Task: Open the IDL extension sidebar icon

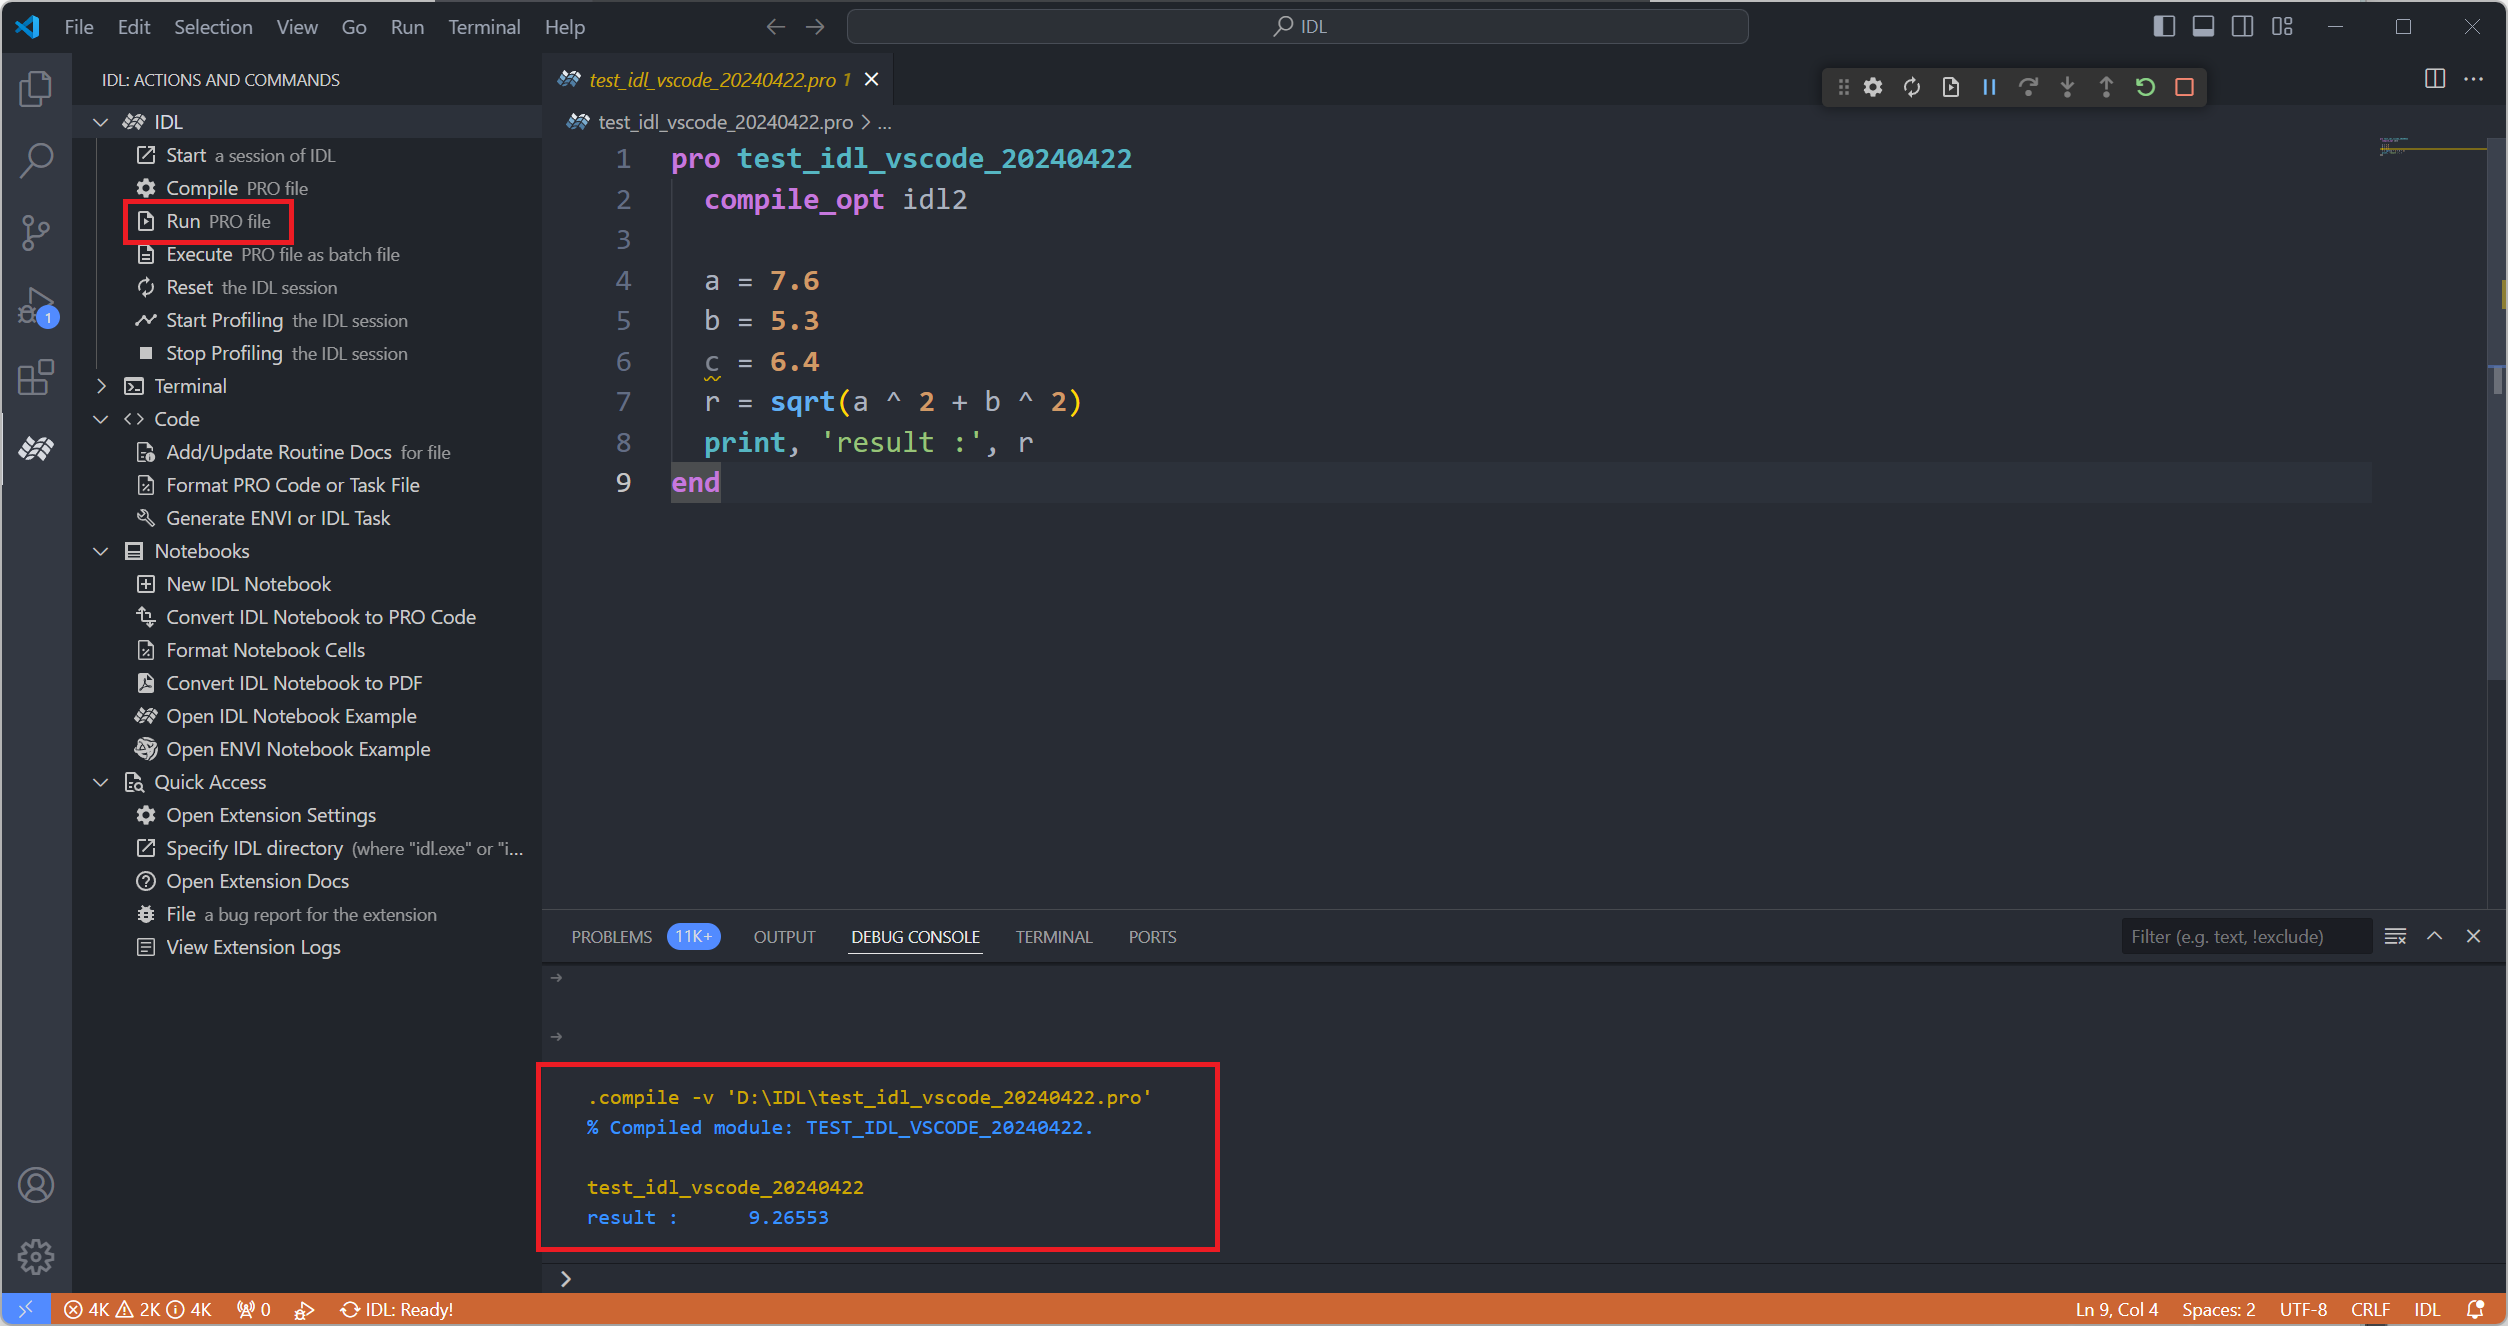Action: [x=36, y=449]
